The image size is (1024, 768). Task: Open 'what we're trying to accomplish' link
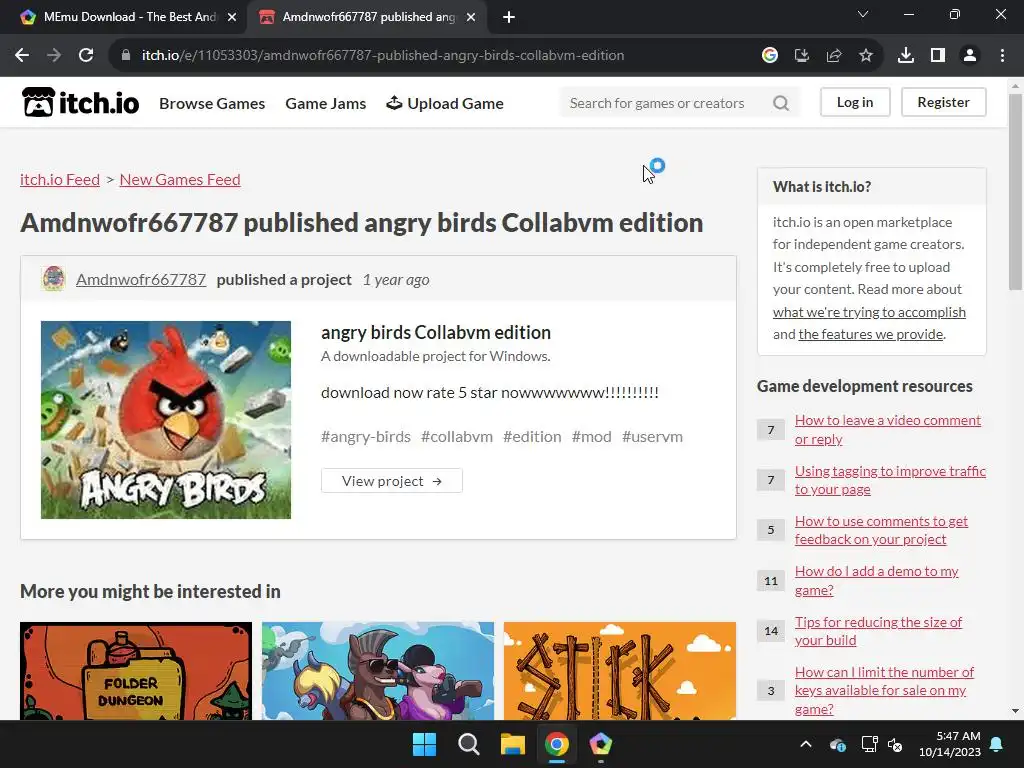pyautogui.click(x=869, y=312)
